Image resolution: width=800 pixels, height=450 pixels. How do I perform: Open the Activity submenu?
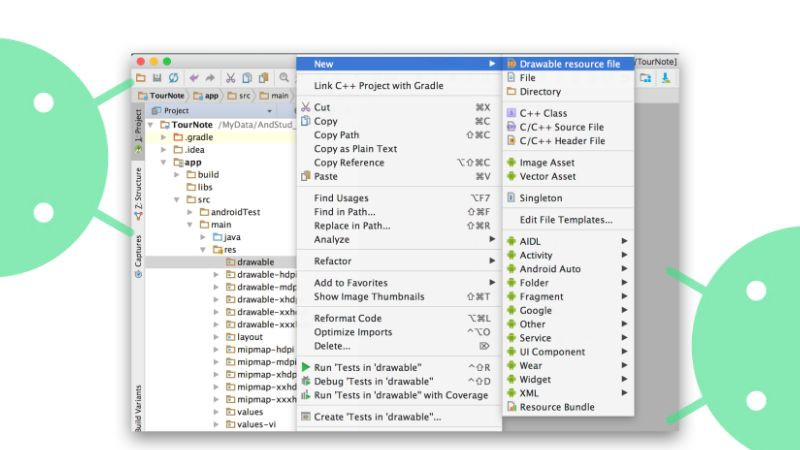pyautogui.click(x=568, y=255)
